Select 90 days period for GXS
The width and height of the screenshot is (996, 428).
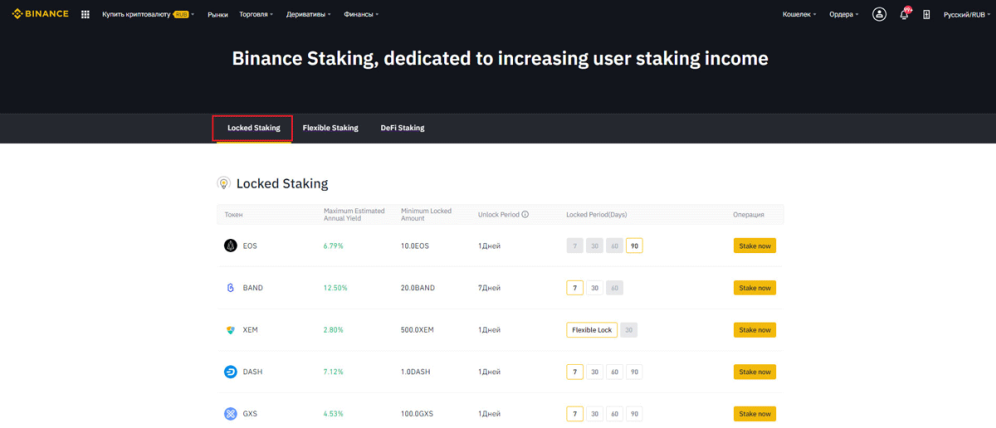[635, 414]
